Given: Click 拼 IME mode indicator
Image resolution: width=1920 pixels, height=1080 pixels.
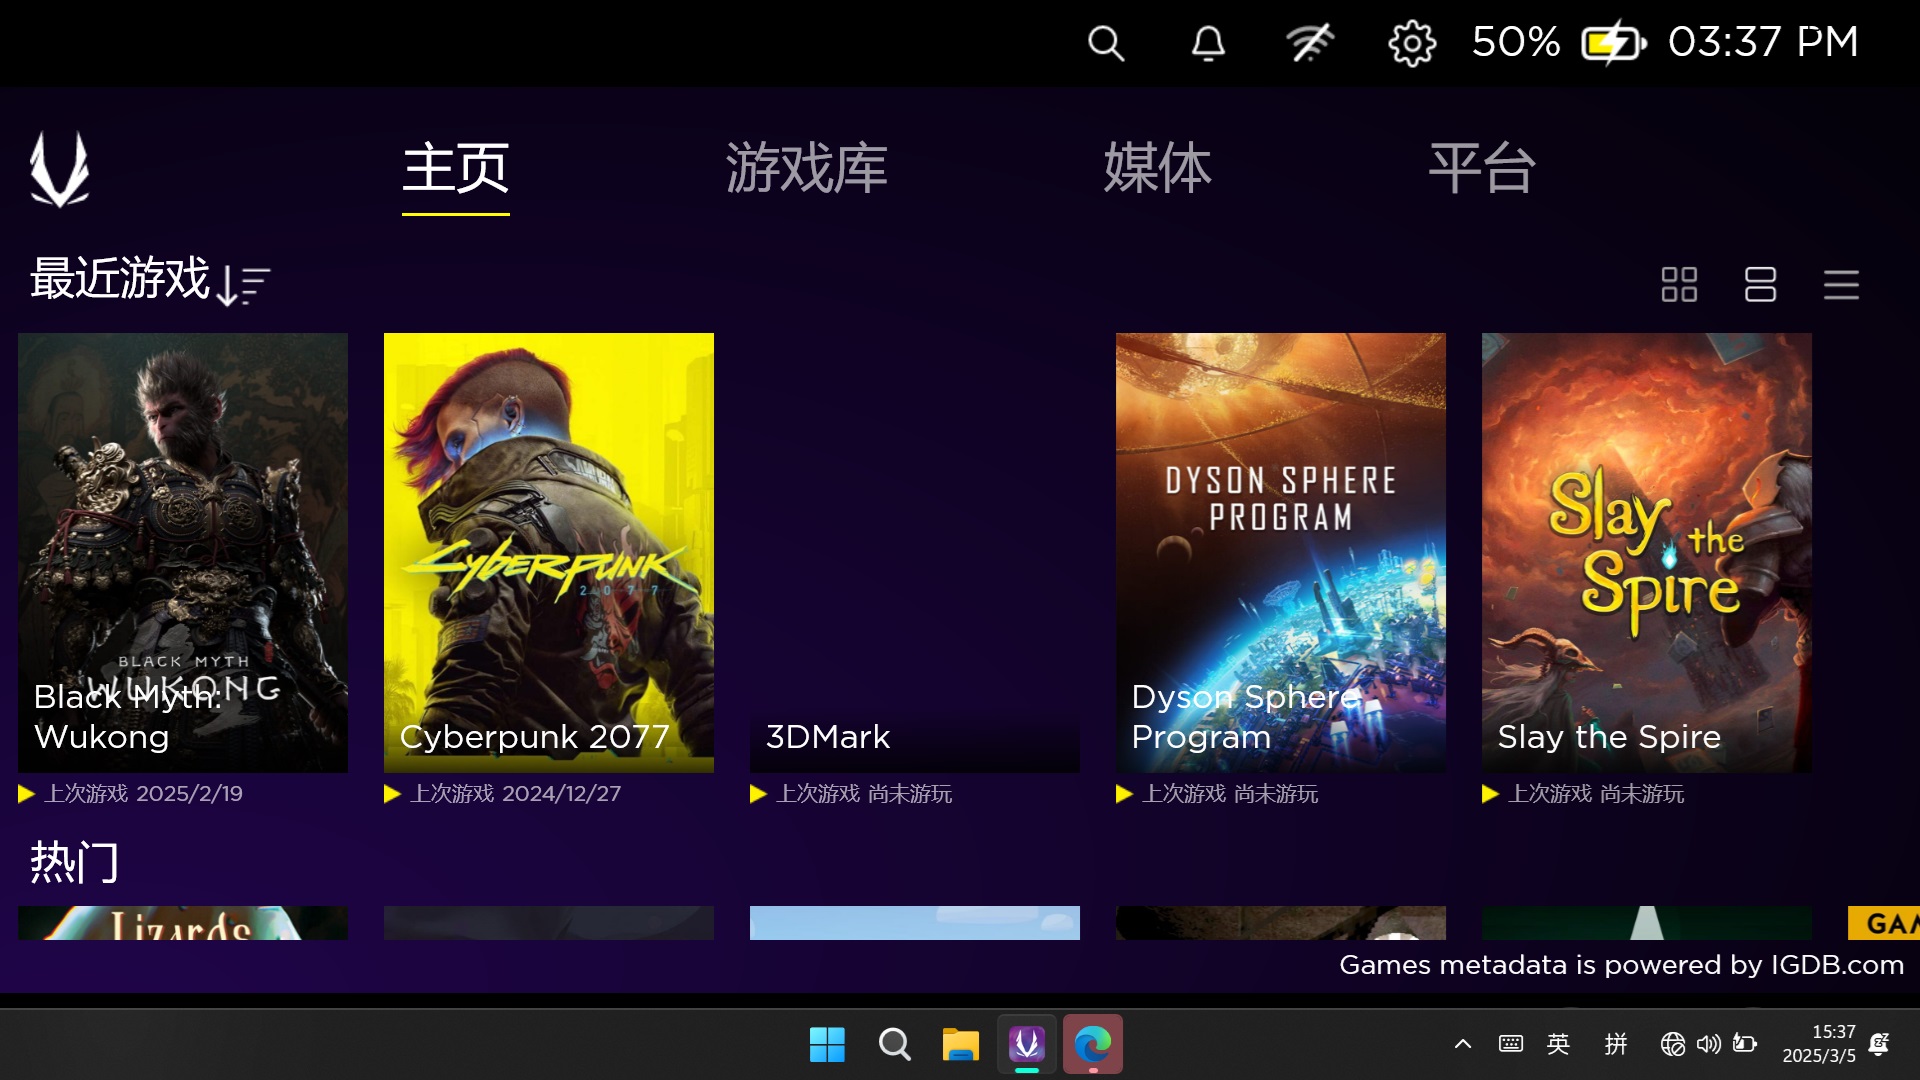Looking at the screenshot, I should click(1616, 1044).
